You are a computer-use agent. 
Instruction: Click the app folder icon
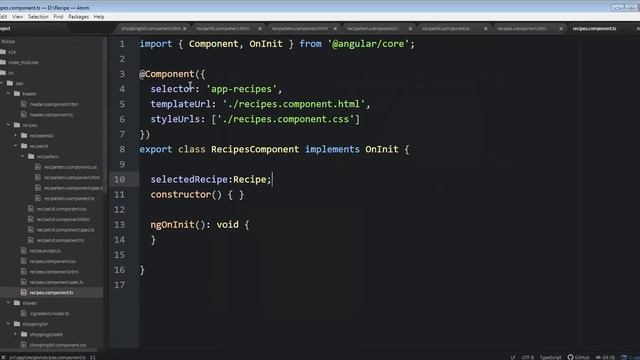click(x=10, y=83)
